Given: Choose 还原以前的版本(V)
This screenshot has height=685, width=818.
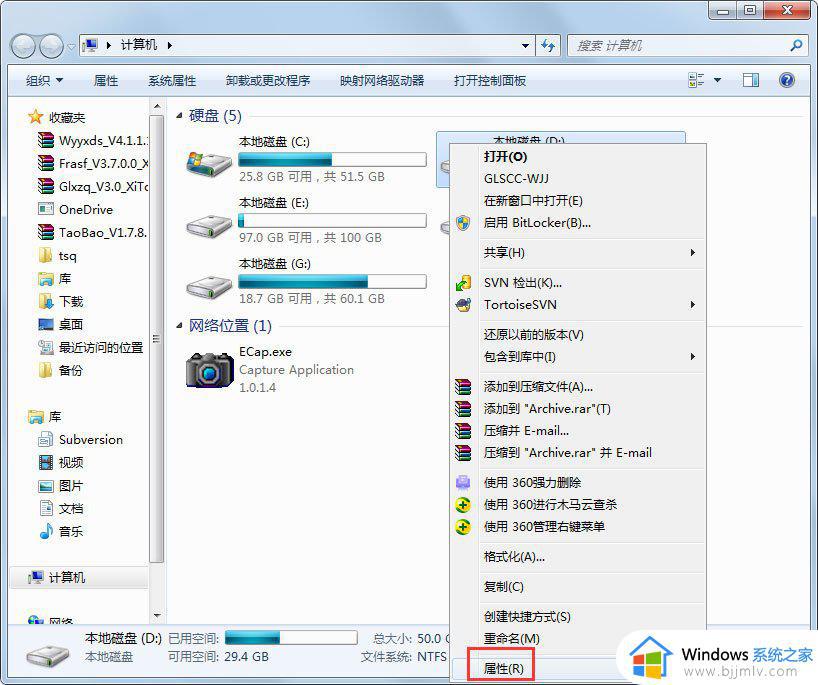Looking at the screenshot, I should coord(578,334).
